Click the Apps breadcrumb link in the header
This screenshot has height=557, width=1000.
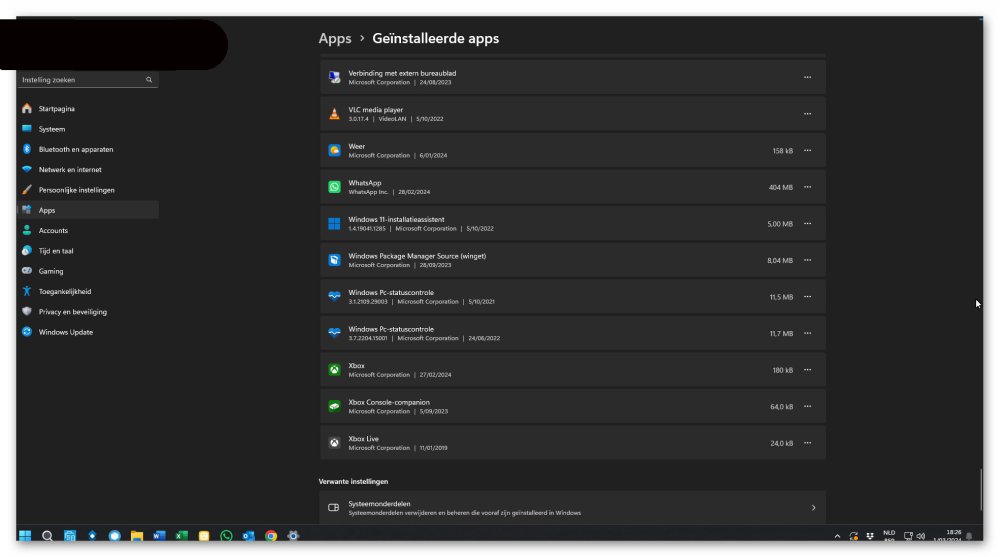tap(335, 38)
